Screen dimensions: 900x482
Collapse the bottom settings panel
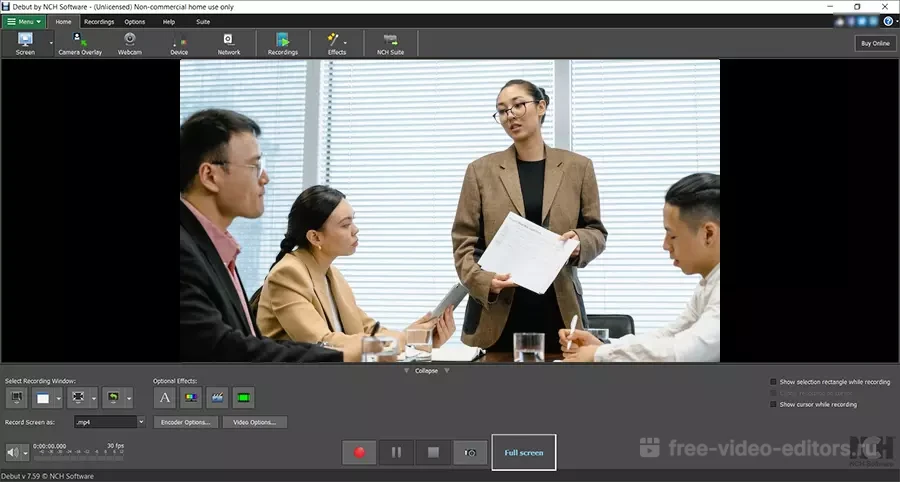point(427,370)
